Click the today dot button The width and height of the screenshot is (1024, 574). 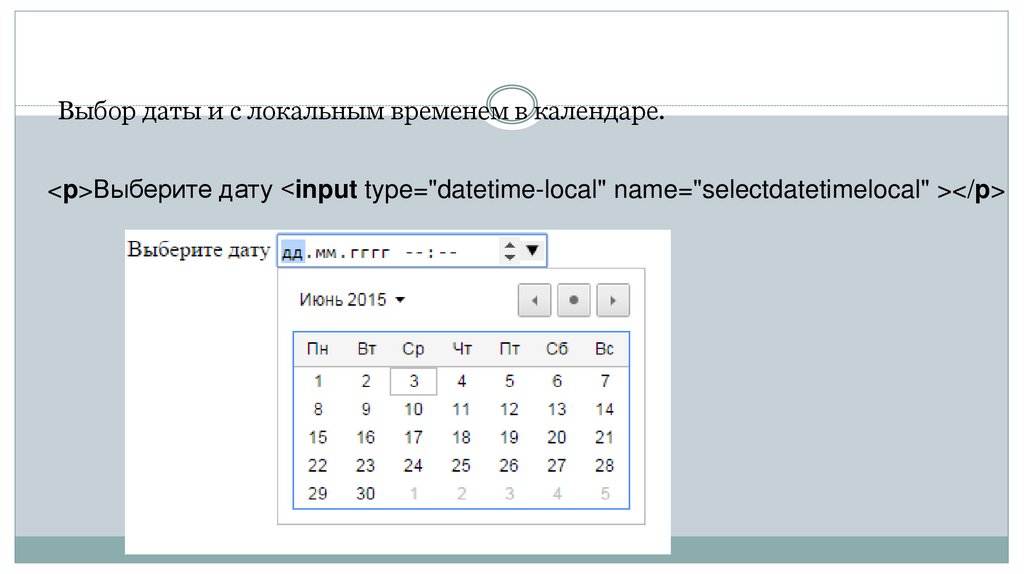(573, 300)
